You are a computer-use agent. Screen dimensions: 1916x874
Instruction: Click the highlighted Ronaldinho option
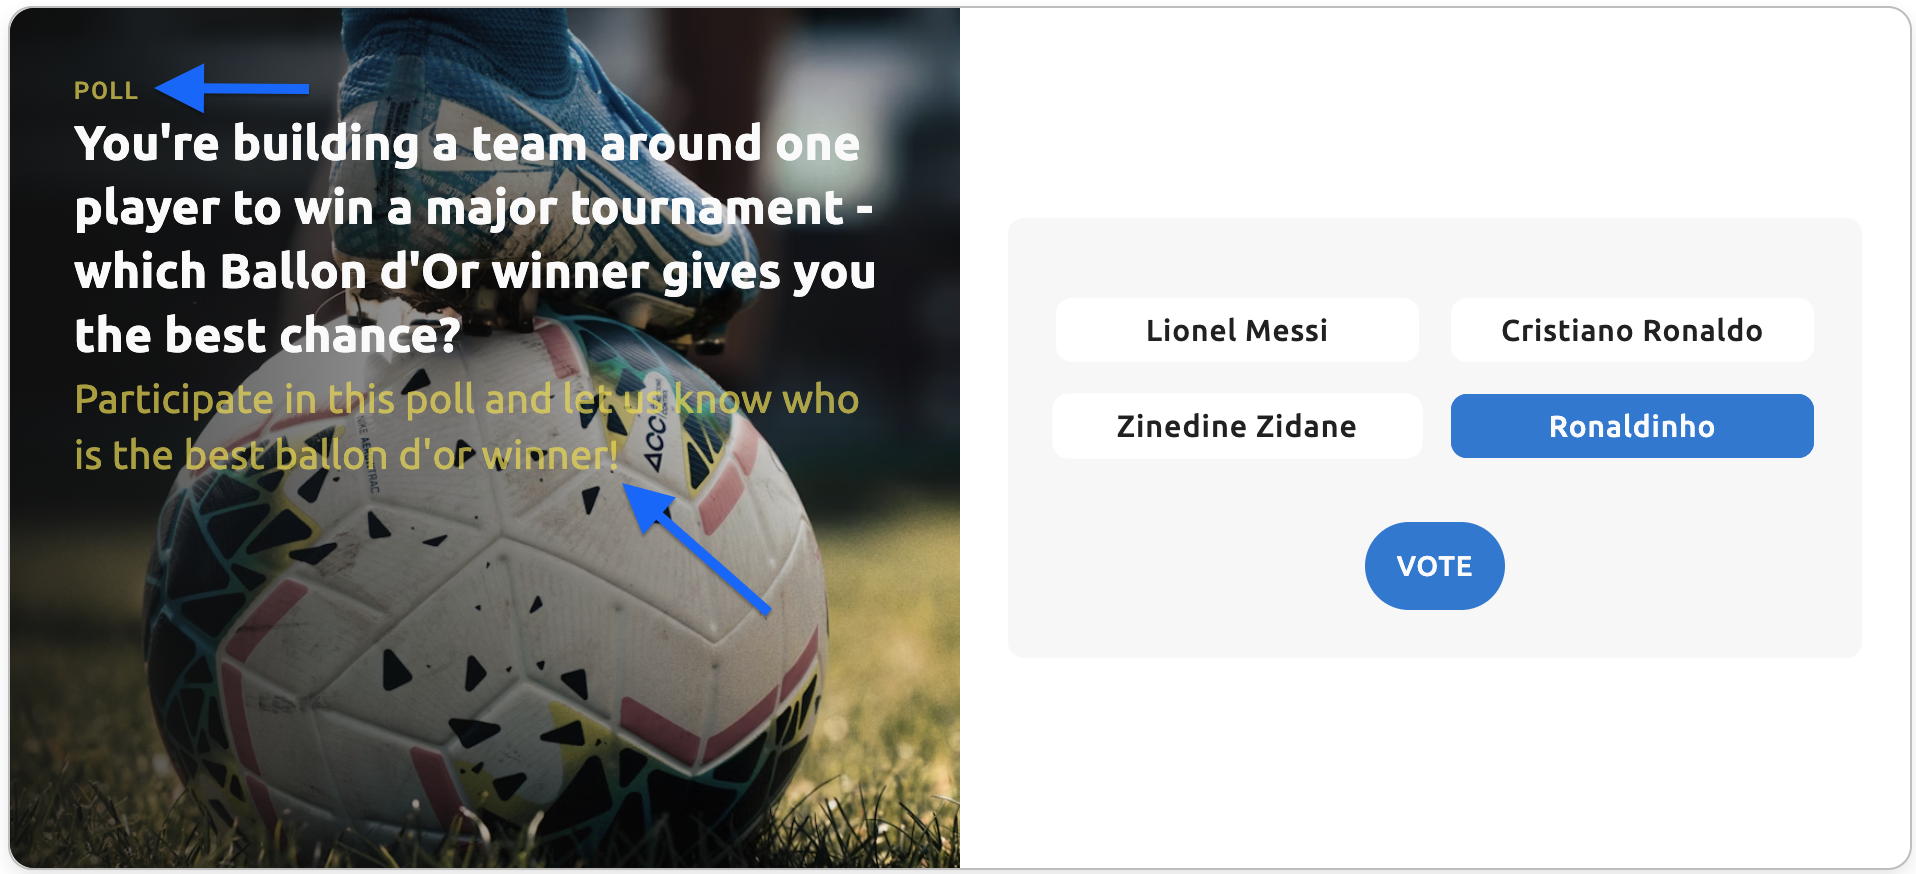(1631, 426)
